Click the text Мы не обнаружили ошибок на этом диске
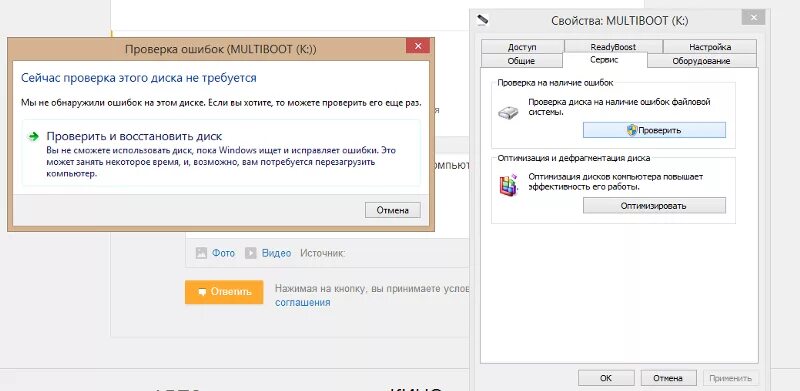 tap(113, 103)
